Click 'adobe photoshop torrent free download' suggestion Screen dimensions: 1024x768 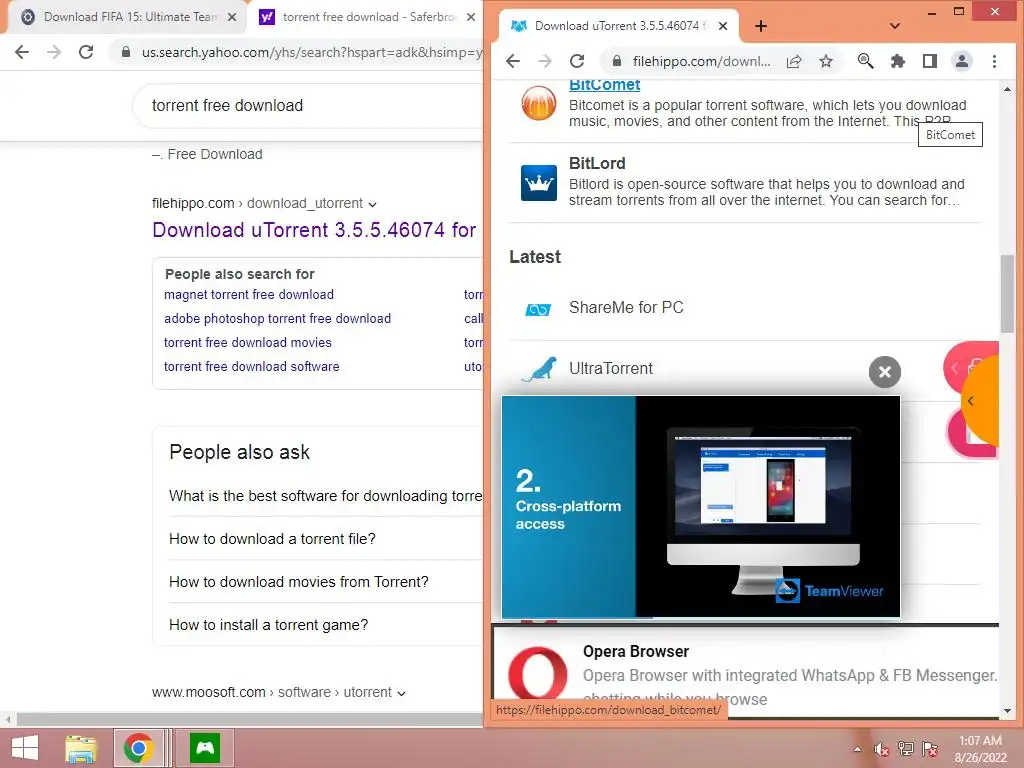tap(278, 319)
